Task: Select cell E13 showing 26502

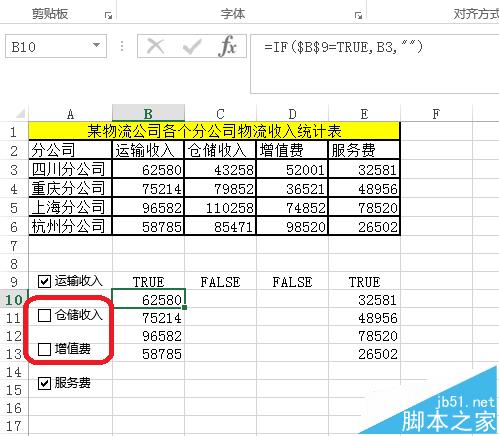Action: click(364, 354)
